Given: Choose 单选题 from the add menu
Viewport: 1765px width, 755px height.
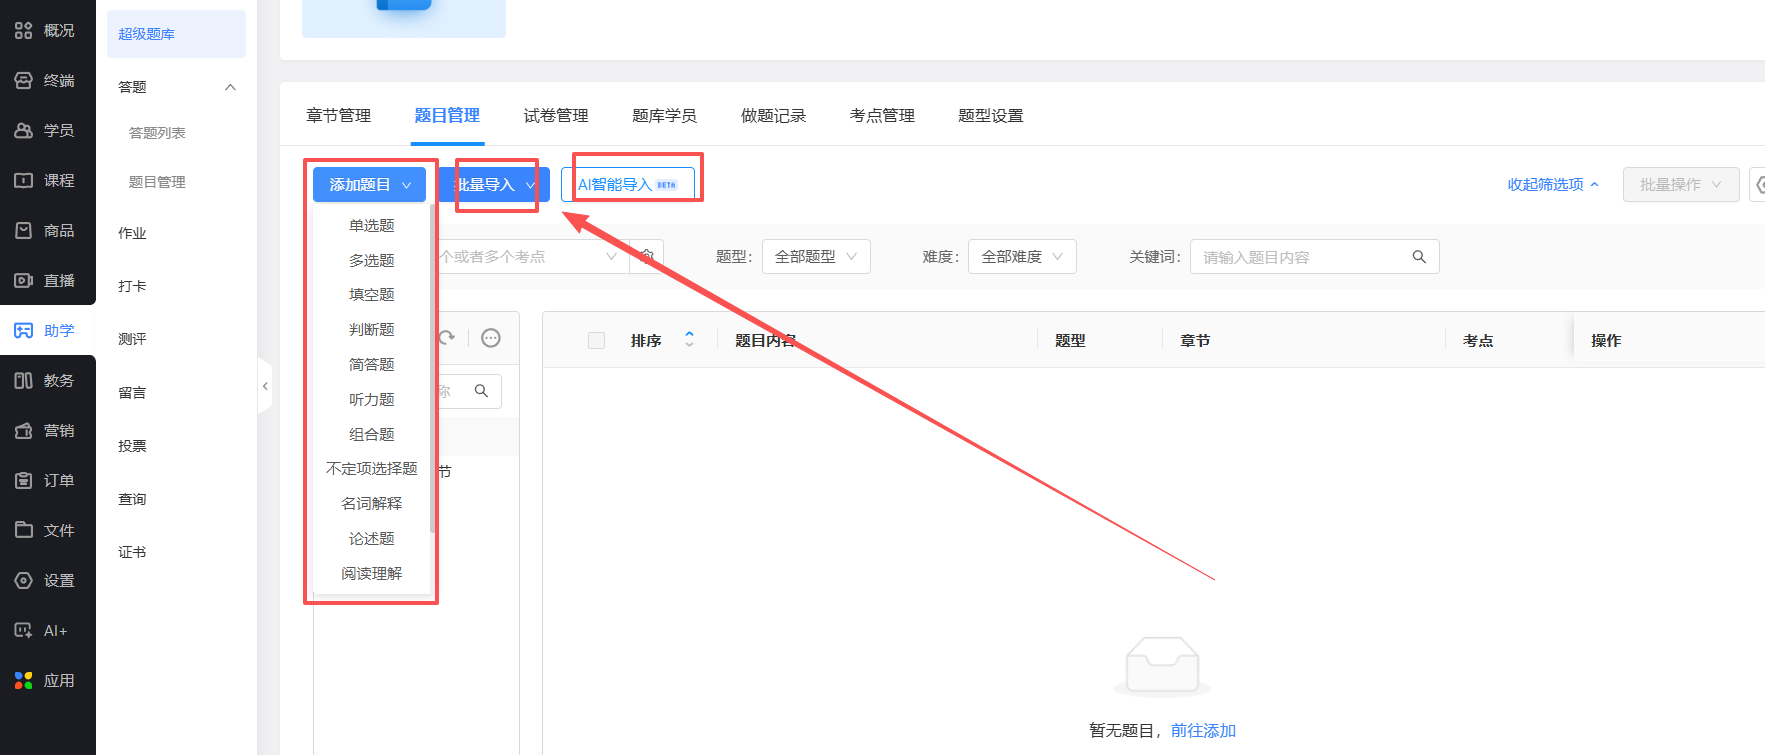Looking at the screenshot, I should point(372,226).
